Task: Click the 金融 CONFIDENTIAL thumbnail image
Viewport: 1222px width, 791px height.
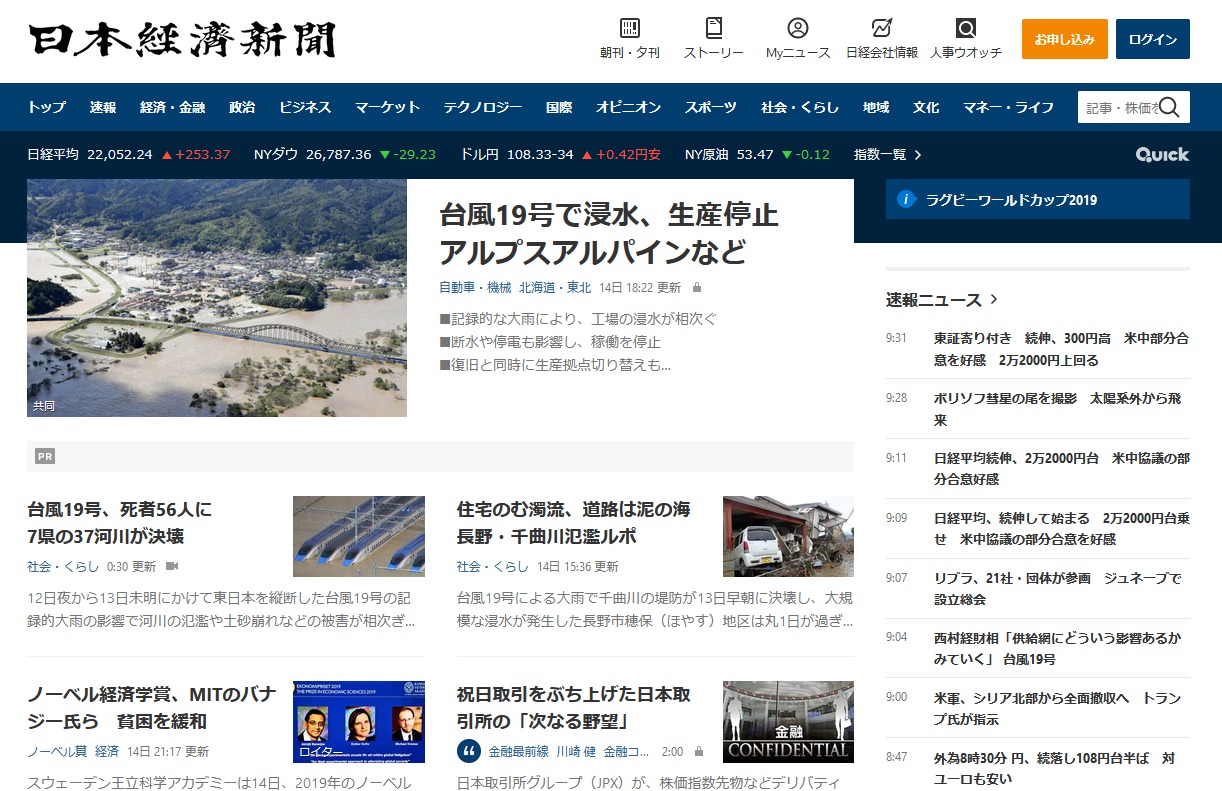Action: 788,722
